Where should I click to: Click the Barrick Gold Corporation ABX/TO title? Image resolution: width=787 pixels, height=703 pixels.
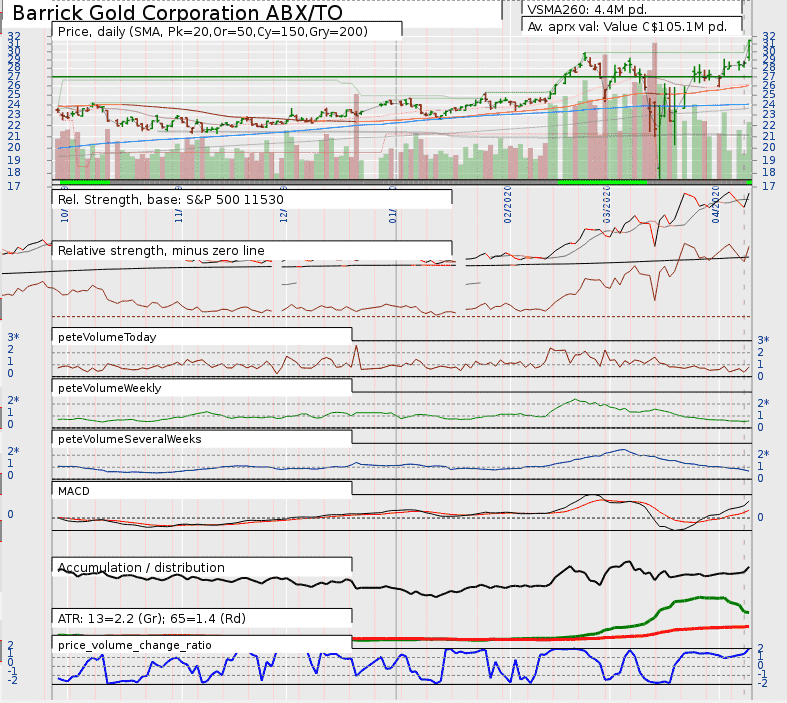point(177,13)
